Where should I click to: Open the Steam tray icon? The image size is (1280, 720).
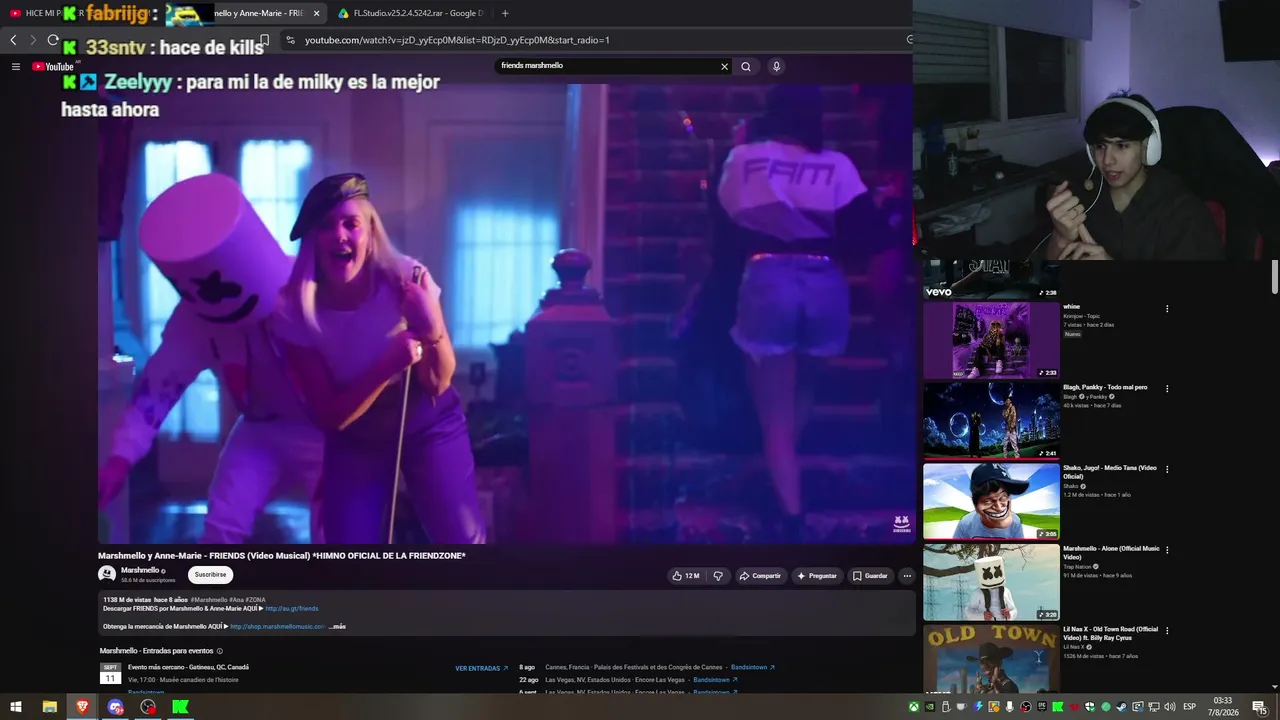click(1121, 707)
